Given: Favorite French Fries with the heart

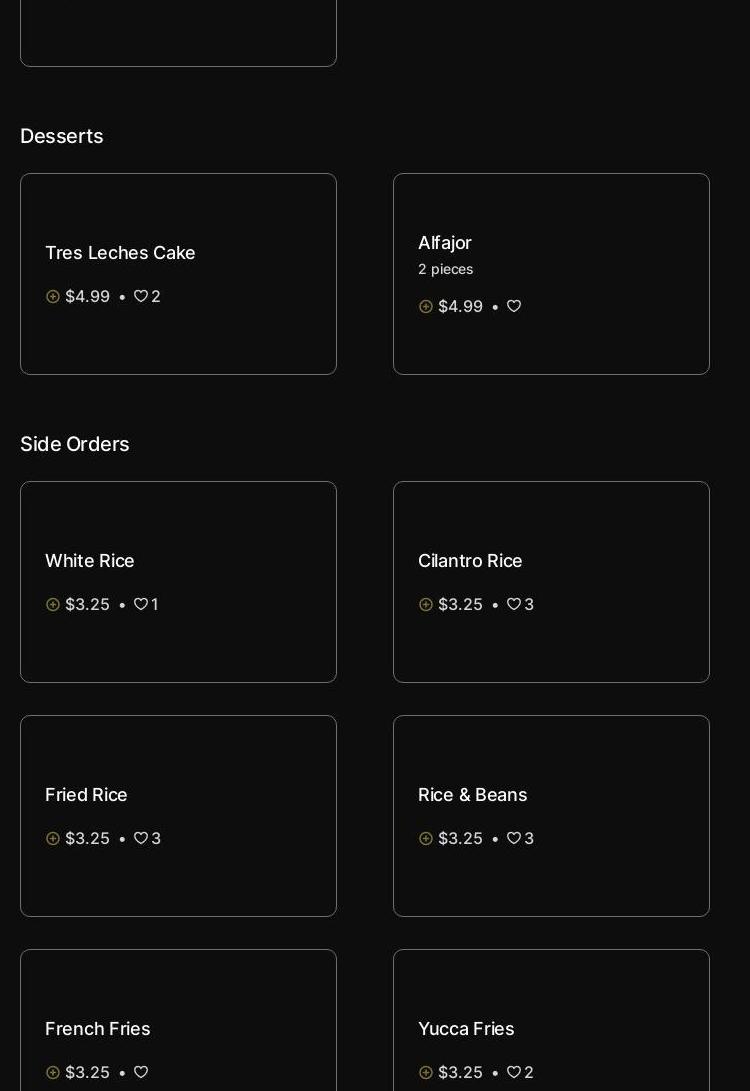Looking at the screenshot, I should click(141, 1073).
